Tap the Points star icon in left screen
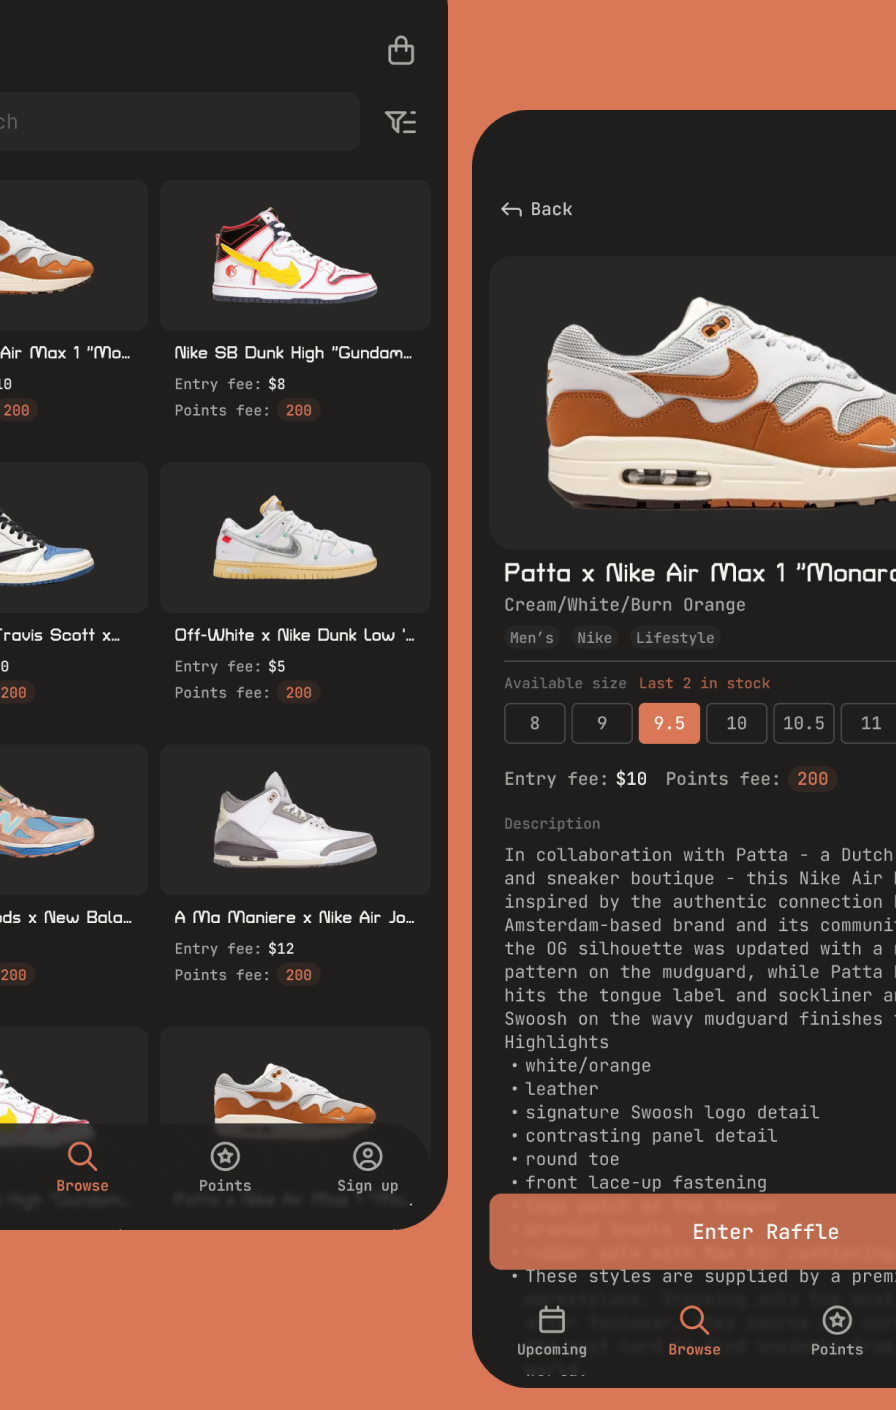 point(225,1156)
